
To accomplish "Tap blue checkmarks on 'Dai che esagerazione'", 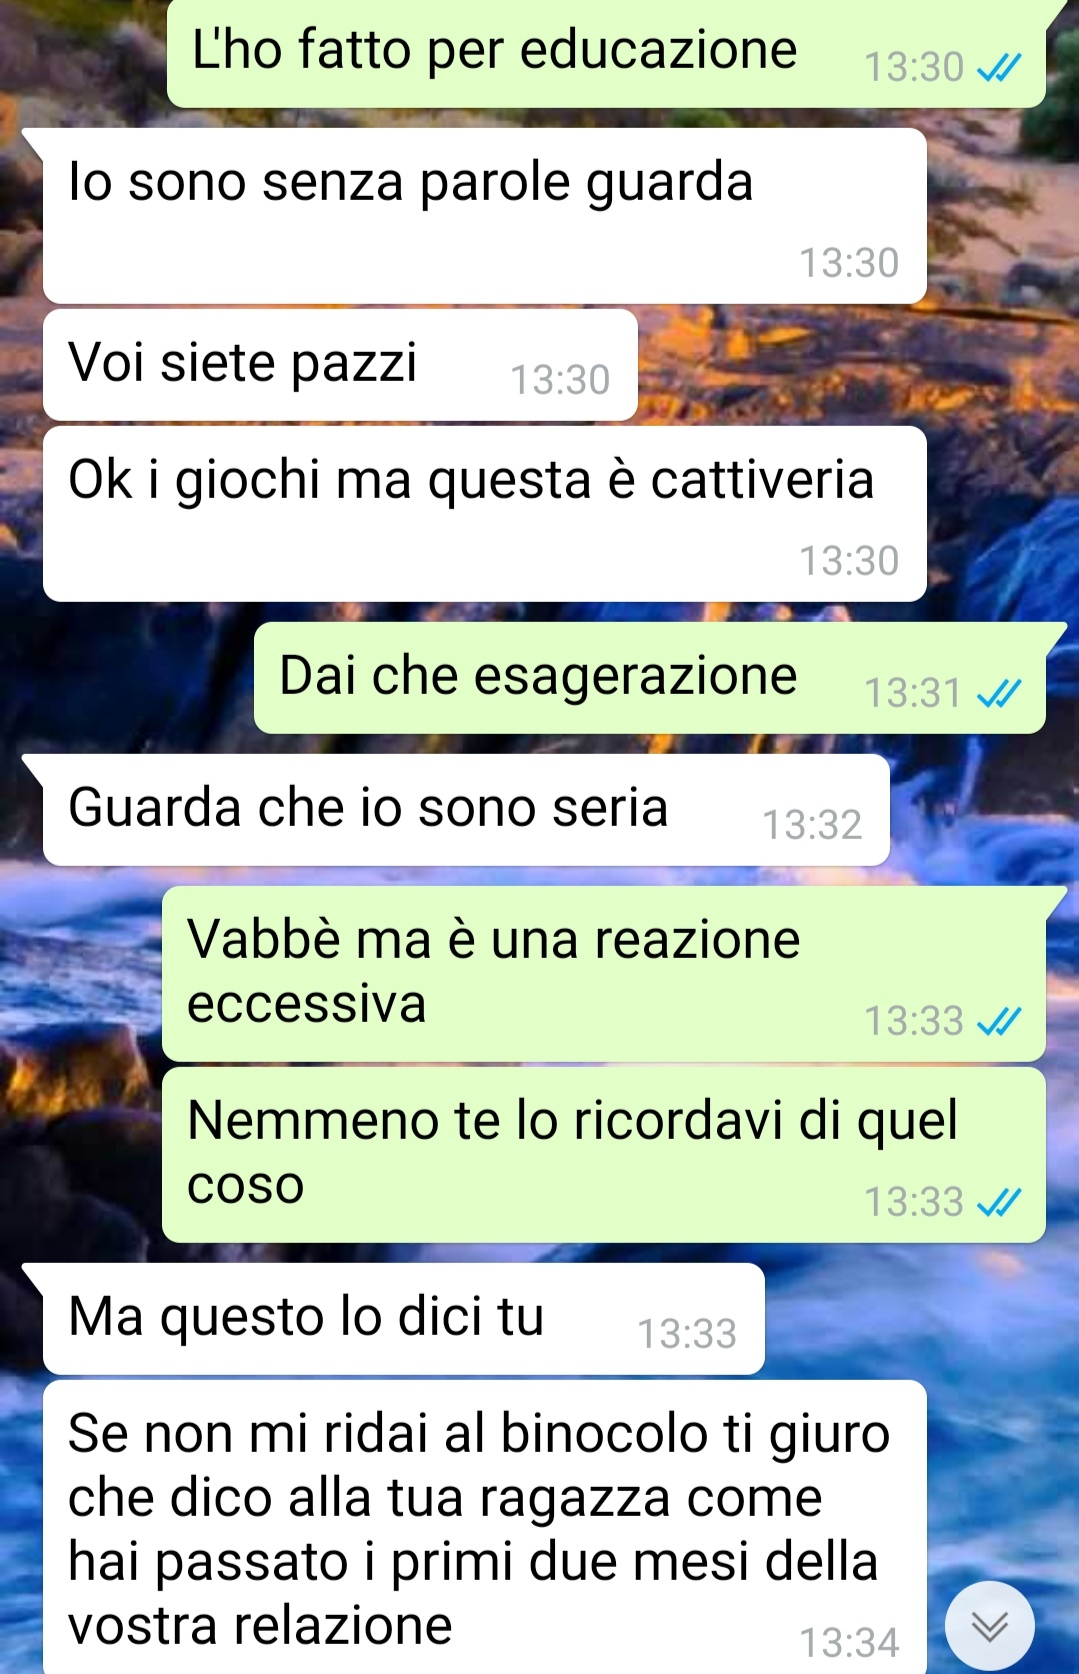I will (x=999, y=693).
